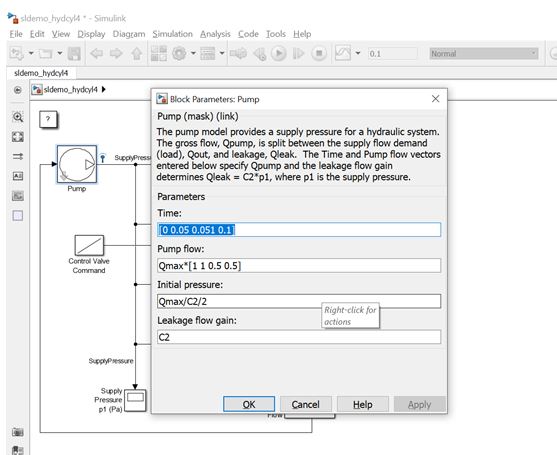This screenshot has width=557, height=455.
Task: Expand the configuration gear dropdown arrow
Action: pyautogui.click(x=193, y=54)
